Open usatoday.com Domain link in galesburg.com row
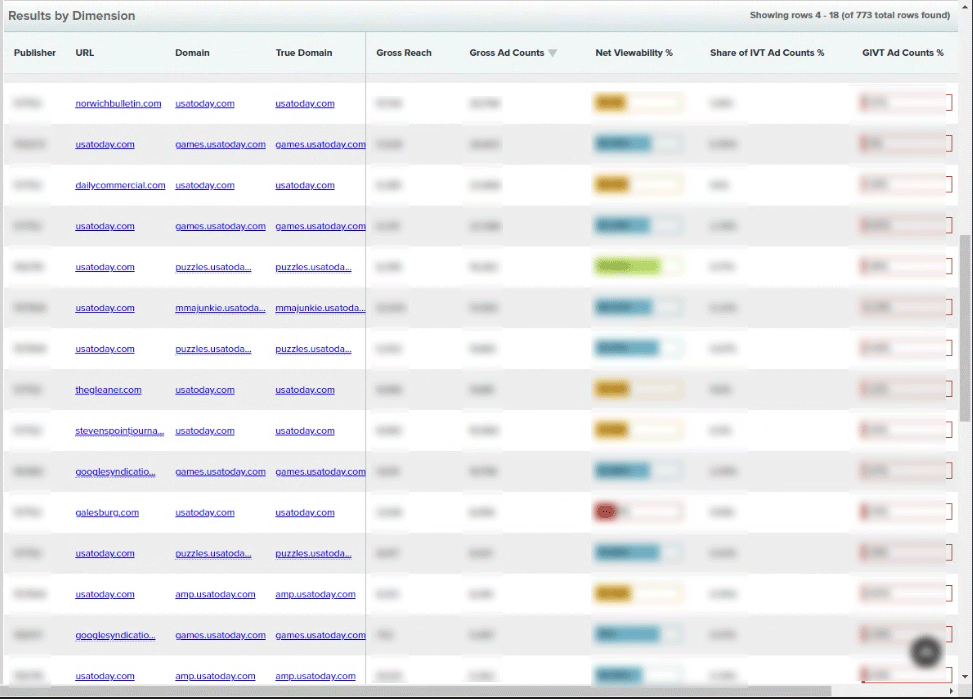Screen dimensions: 973x699 point(205,513)
